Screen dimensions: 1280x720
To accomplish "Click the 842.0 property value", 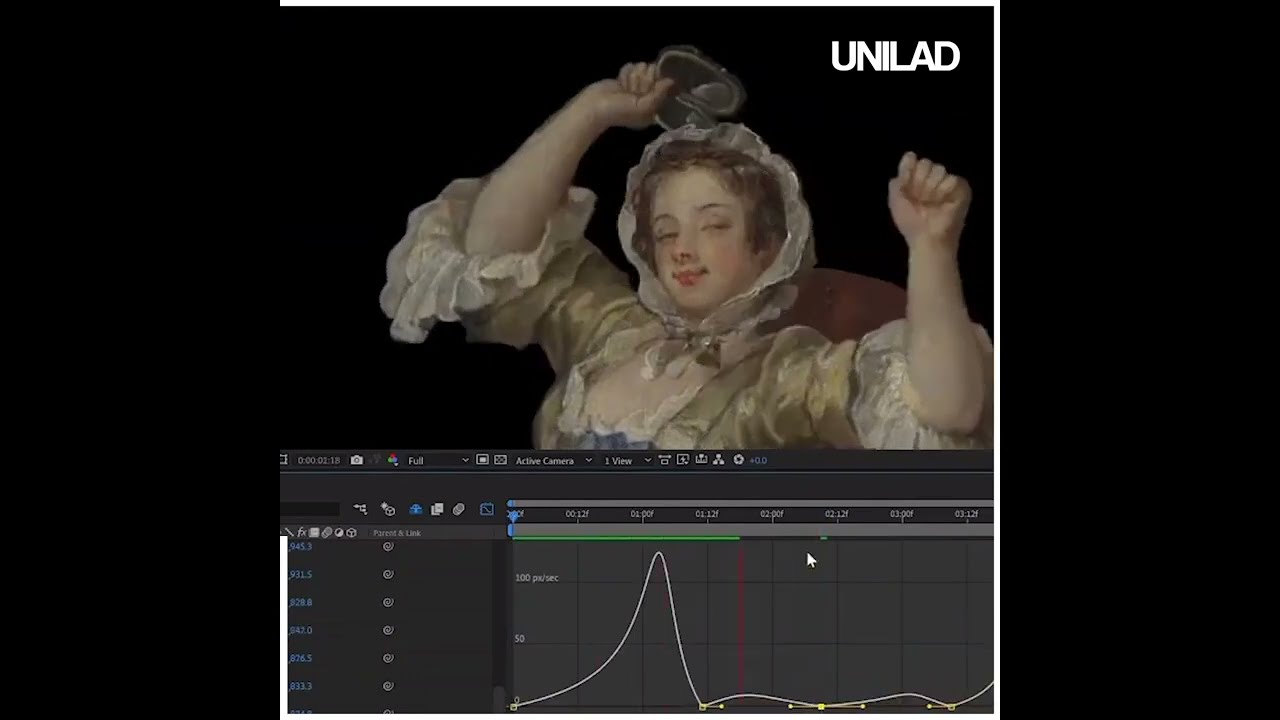I will (x=300, y=630).
